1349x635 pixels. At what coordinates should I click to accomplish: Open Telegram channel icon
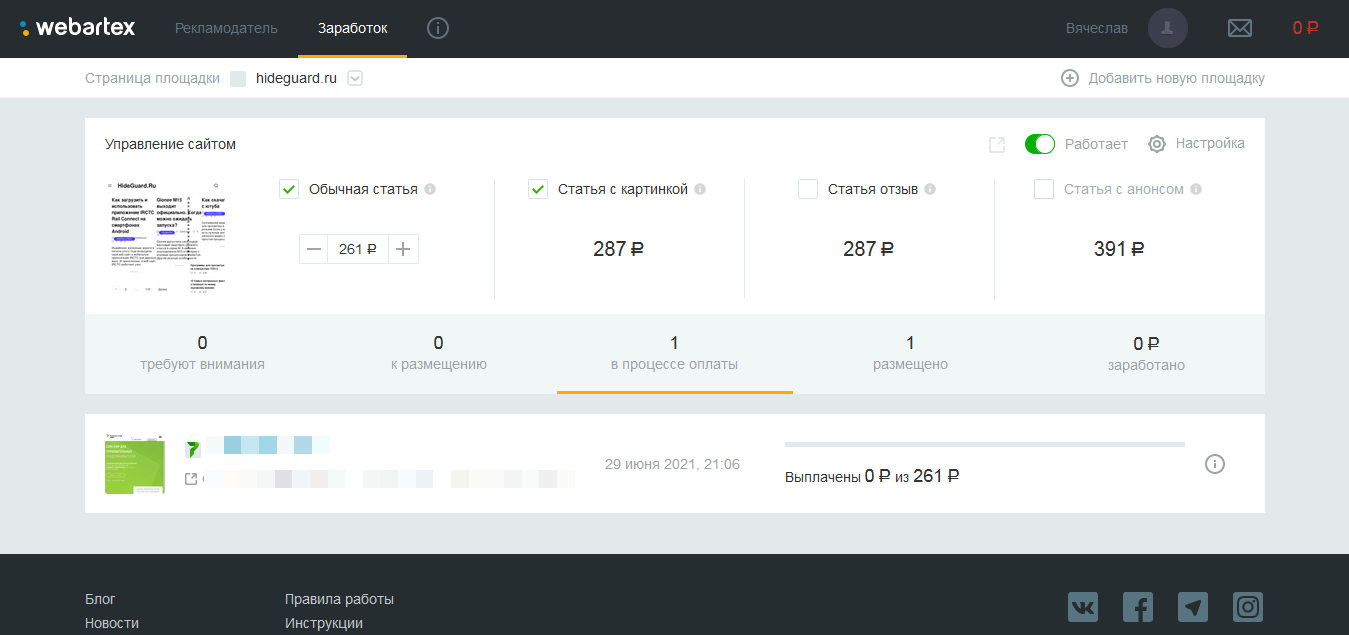1193,607
